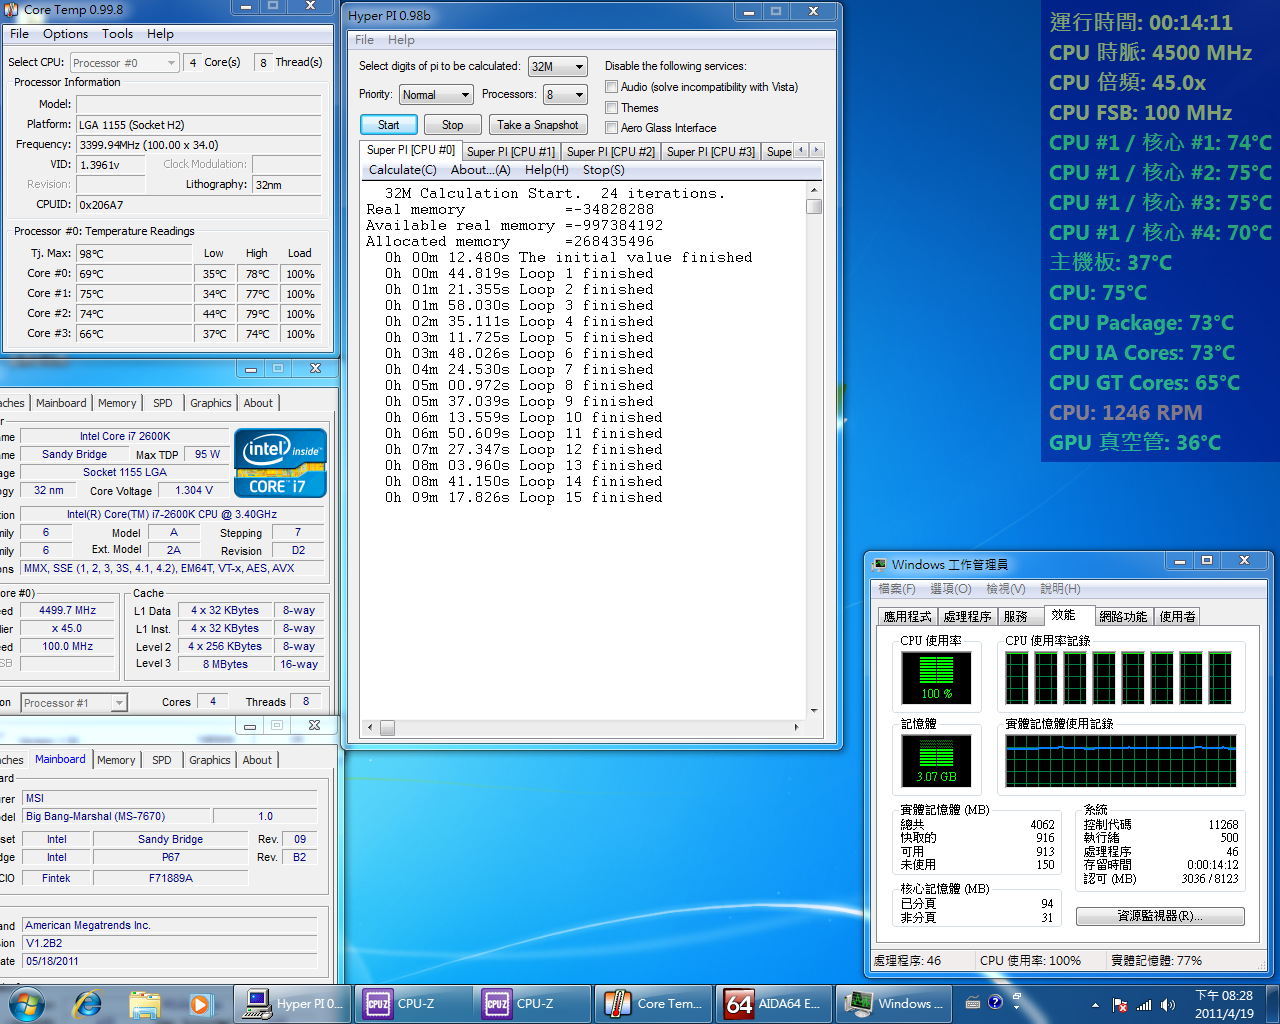
Task: Click the 'Intel Core i7 2600K' name field
Action: click(125, 436)
